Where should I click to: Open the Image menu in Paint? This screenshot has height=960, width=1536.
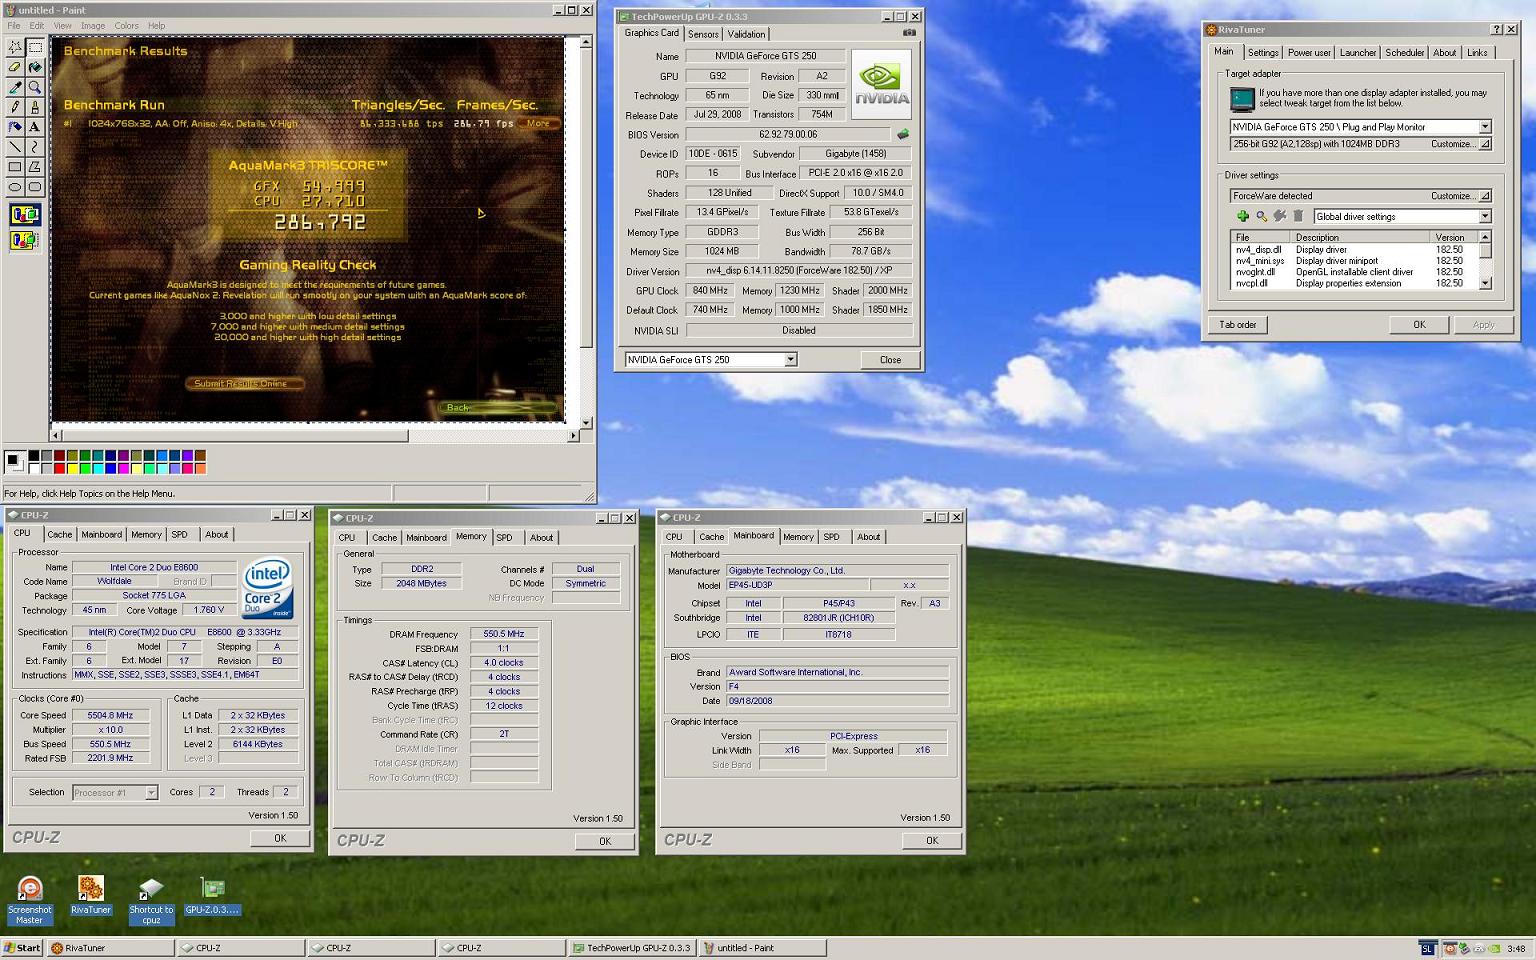(x=92, y=25)
